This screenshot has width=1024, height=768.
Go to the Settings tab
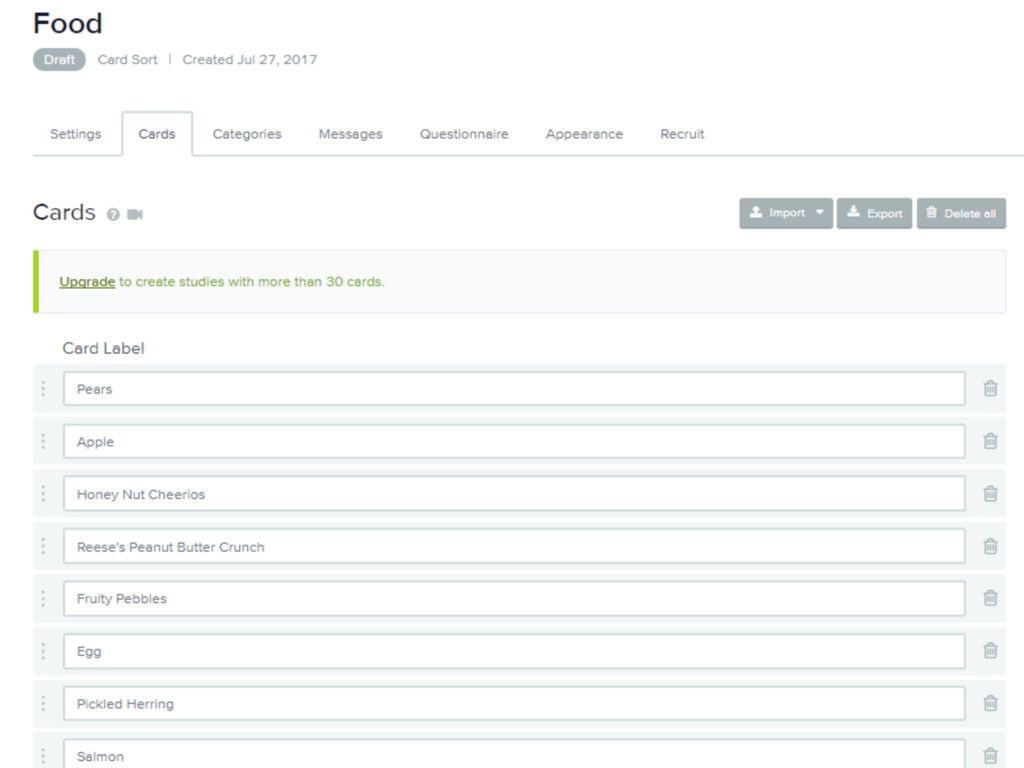click(76, 134)
